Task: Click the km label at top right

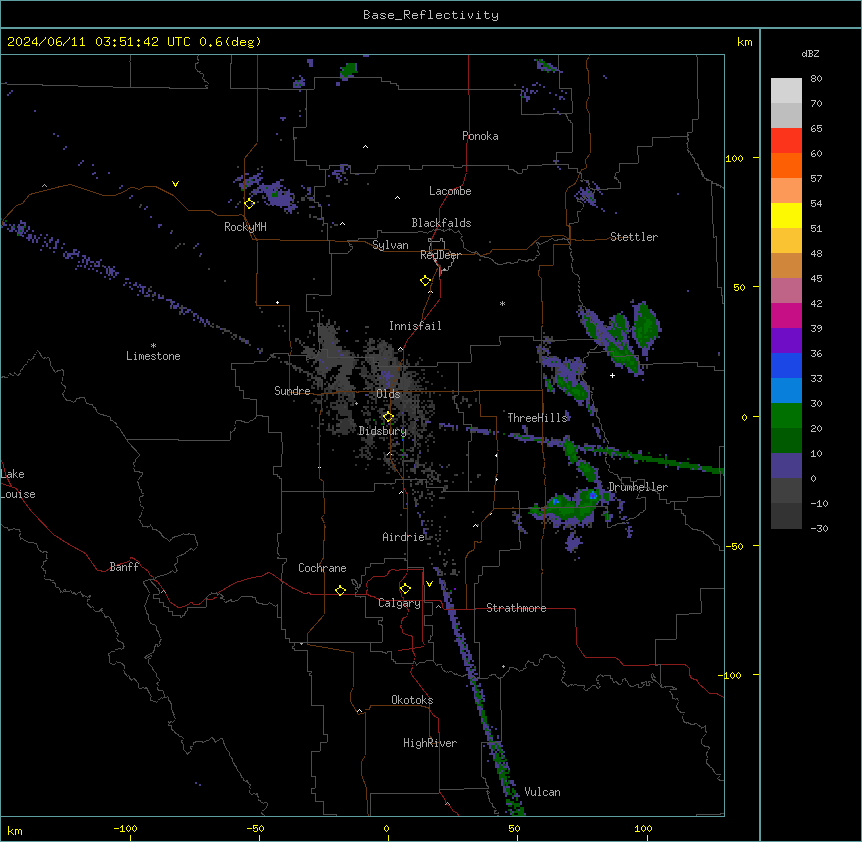Action: click(744, 42)
